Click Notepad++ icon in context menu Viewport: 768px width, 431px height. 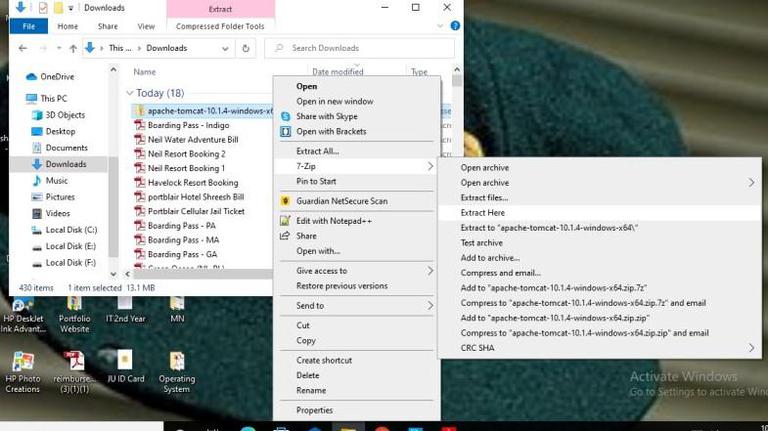(x=285, y=221)
